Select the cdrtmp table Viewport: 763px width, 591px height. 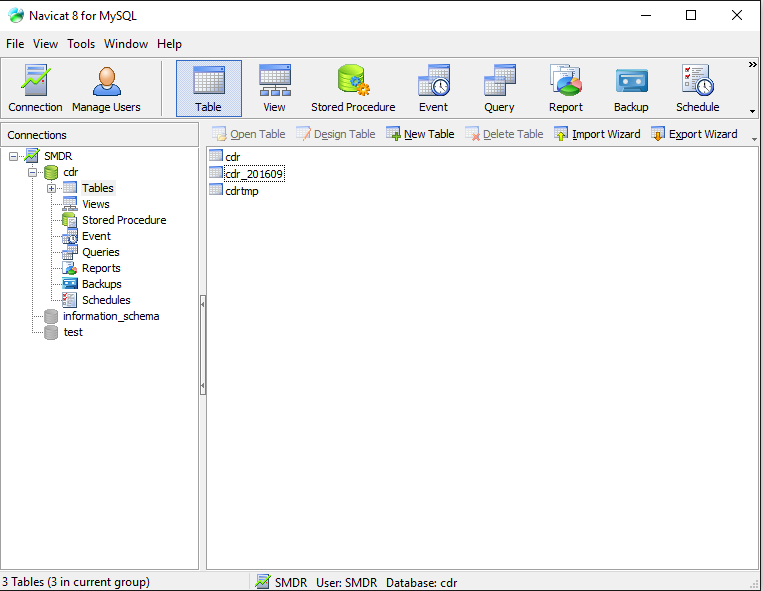[242, 191]
